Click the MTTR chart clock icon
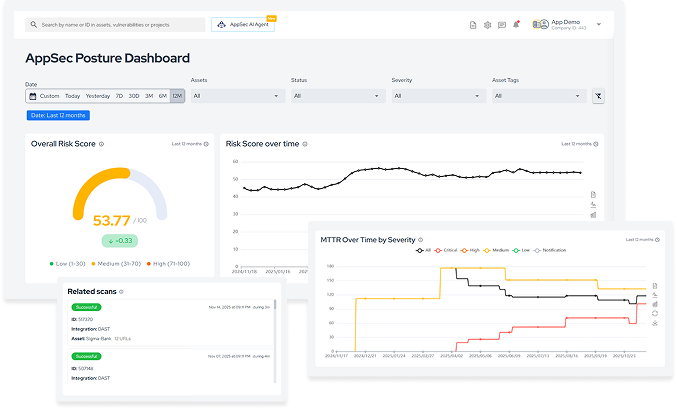Image resolution: width=677 pixels, height=410 pixels. coord(658,240)
